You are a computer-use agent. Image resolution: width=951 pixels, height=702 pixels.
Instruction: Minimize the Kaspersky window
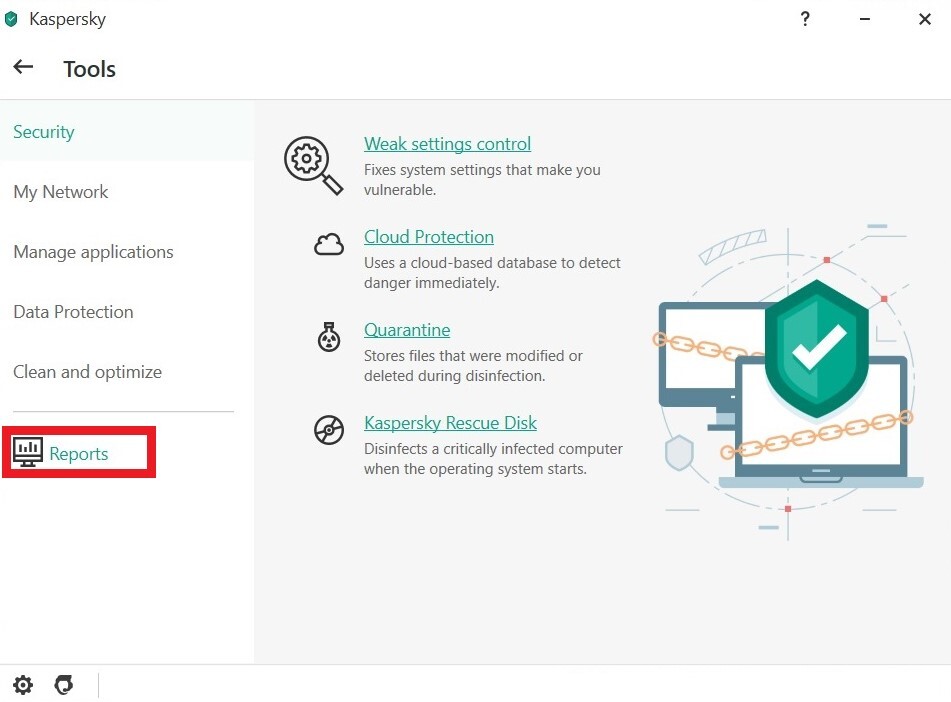coord(865,19)
